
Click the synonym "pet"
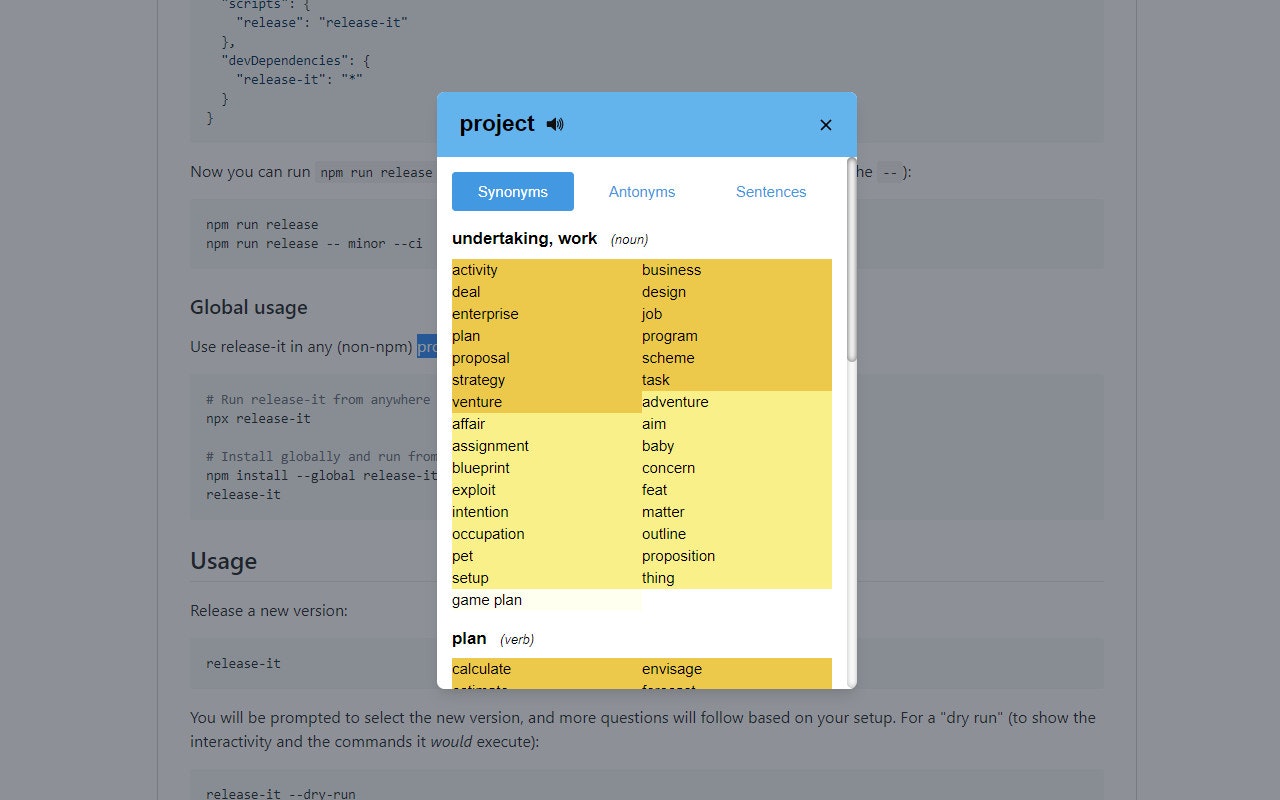[462, 556]
